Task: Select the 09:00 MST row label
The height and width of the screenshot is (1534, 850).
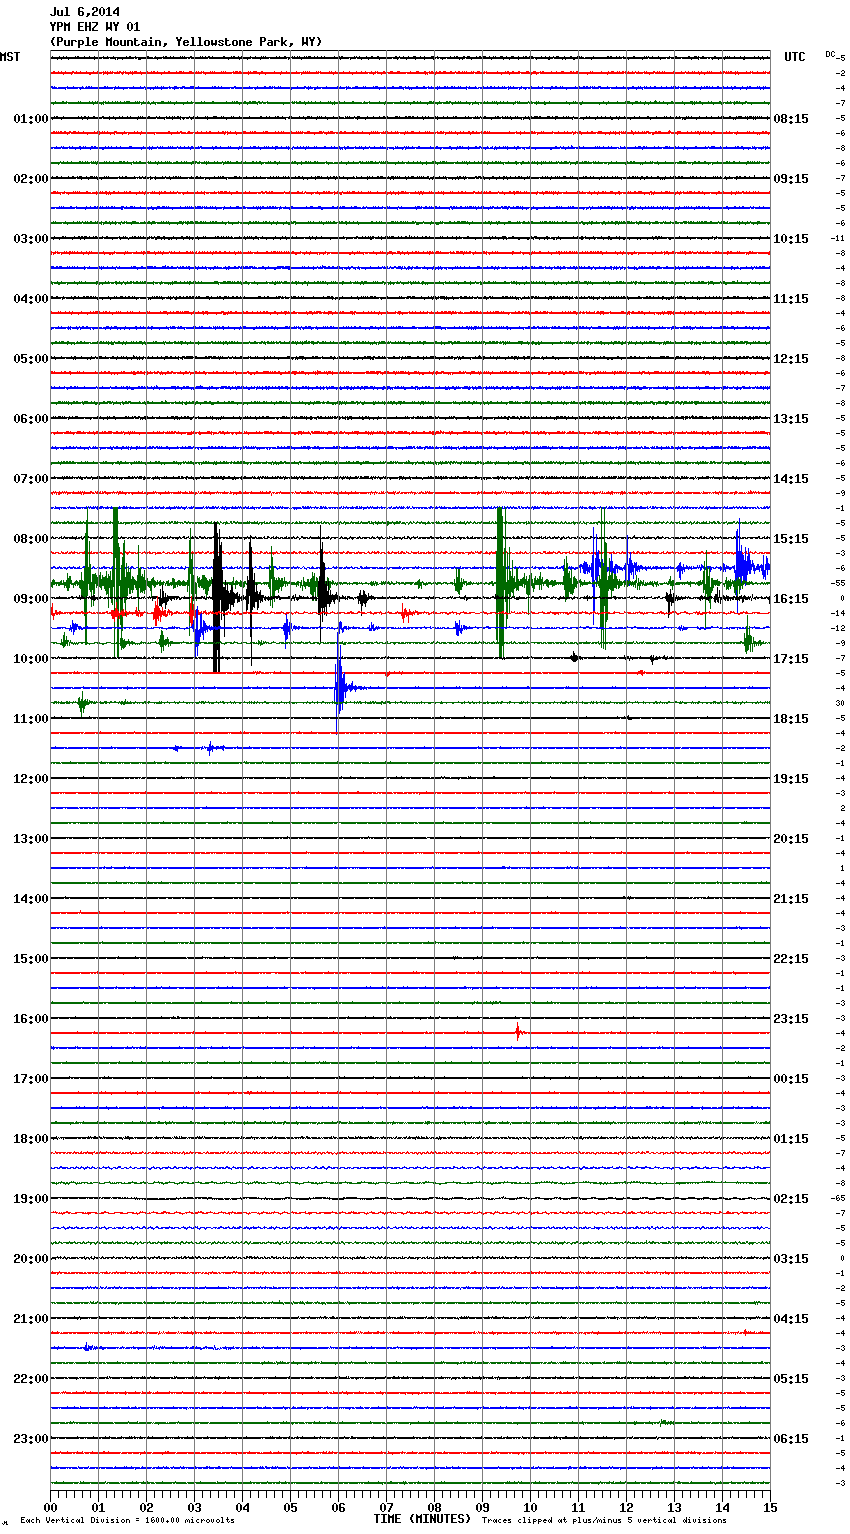Action: (x=31, y=599)
